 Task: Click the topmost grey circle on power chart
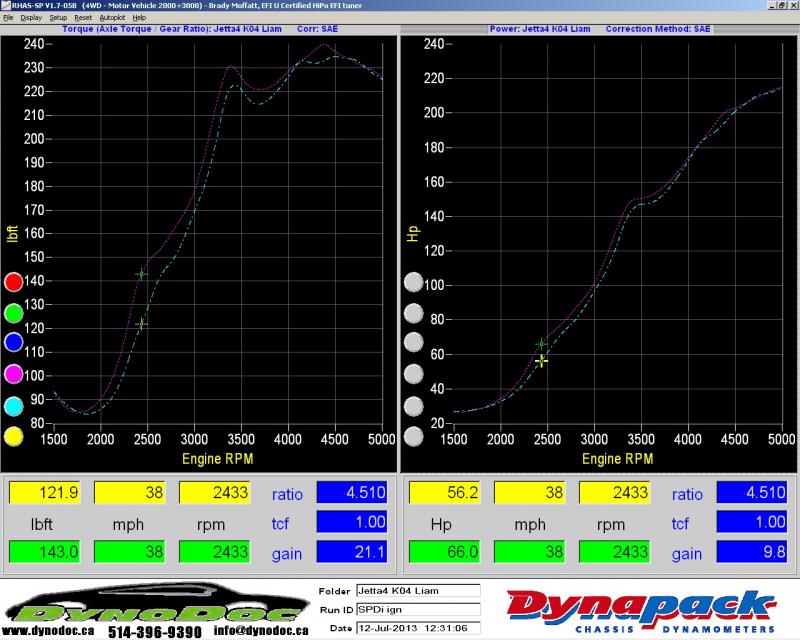(x=413, y=283)
